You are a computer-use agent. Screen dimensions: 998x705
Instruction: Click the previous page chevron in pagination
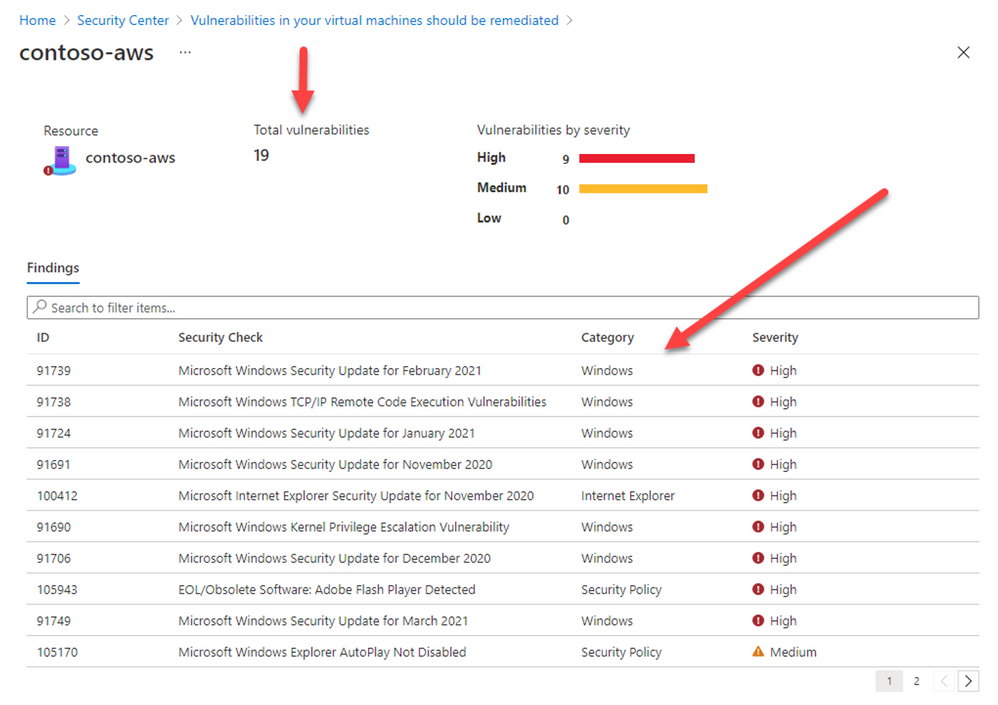click(943, 680)
